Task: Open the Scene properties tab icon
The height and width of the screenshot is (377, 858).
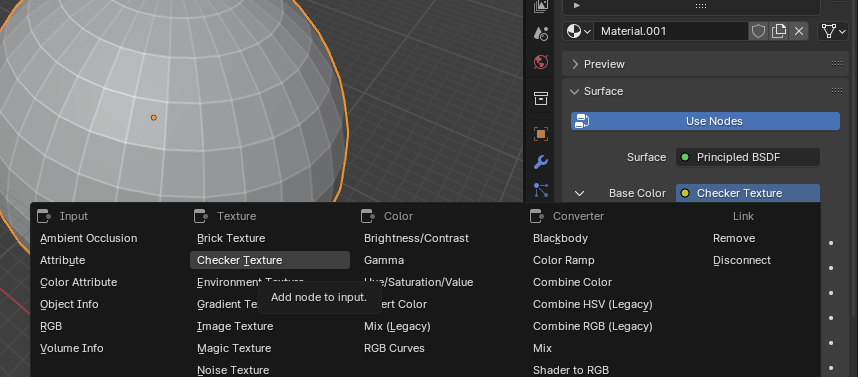Action: (541, 33)
